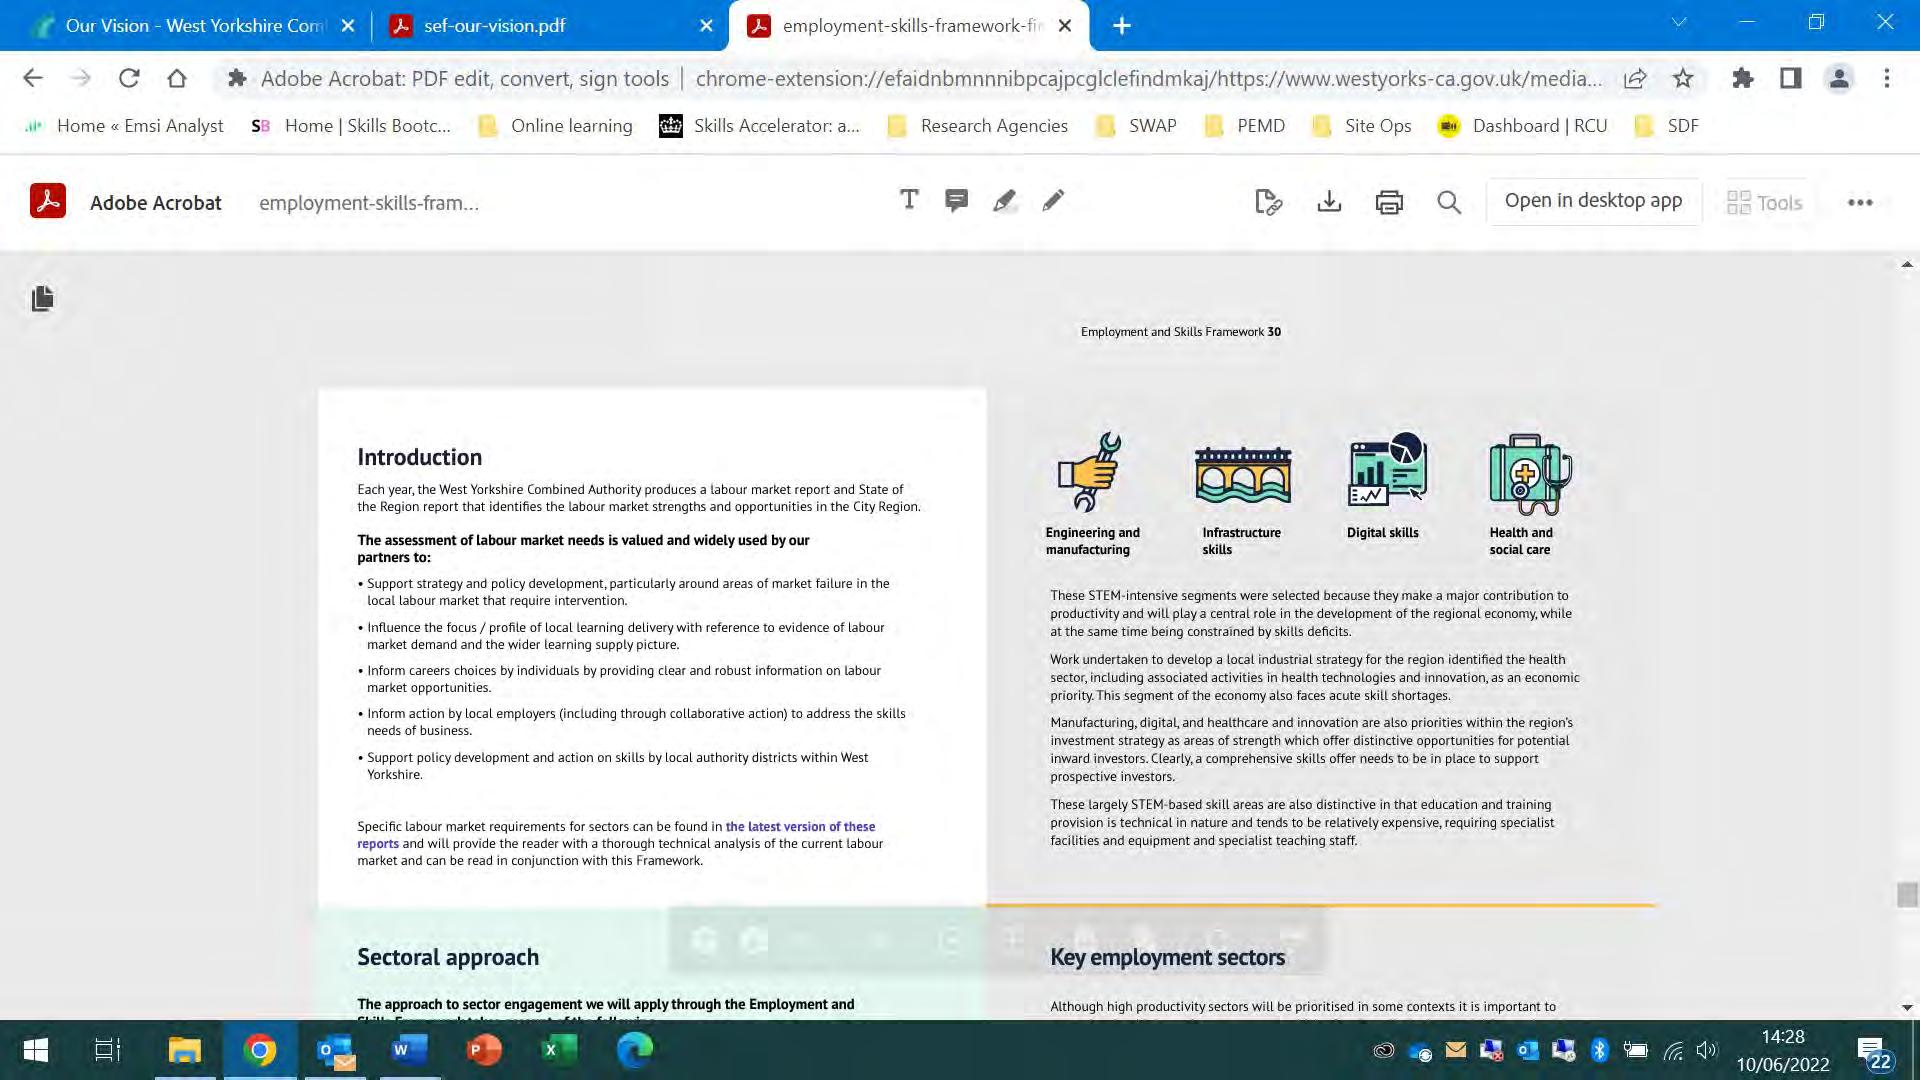Click the Add Comment speech bubble icon
Viewport: 1920px width, 1080px height.
[956, 201]
